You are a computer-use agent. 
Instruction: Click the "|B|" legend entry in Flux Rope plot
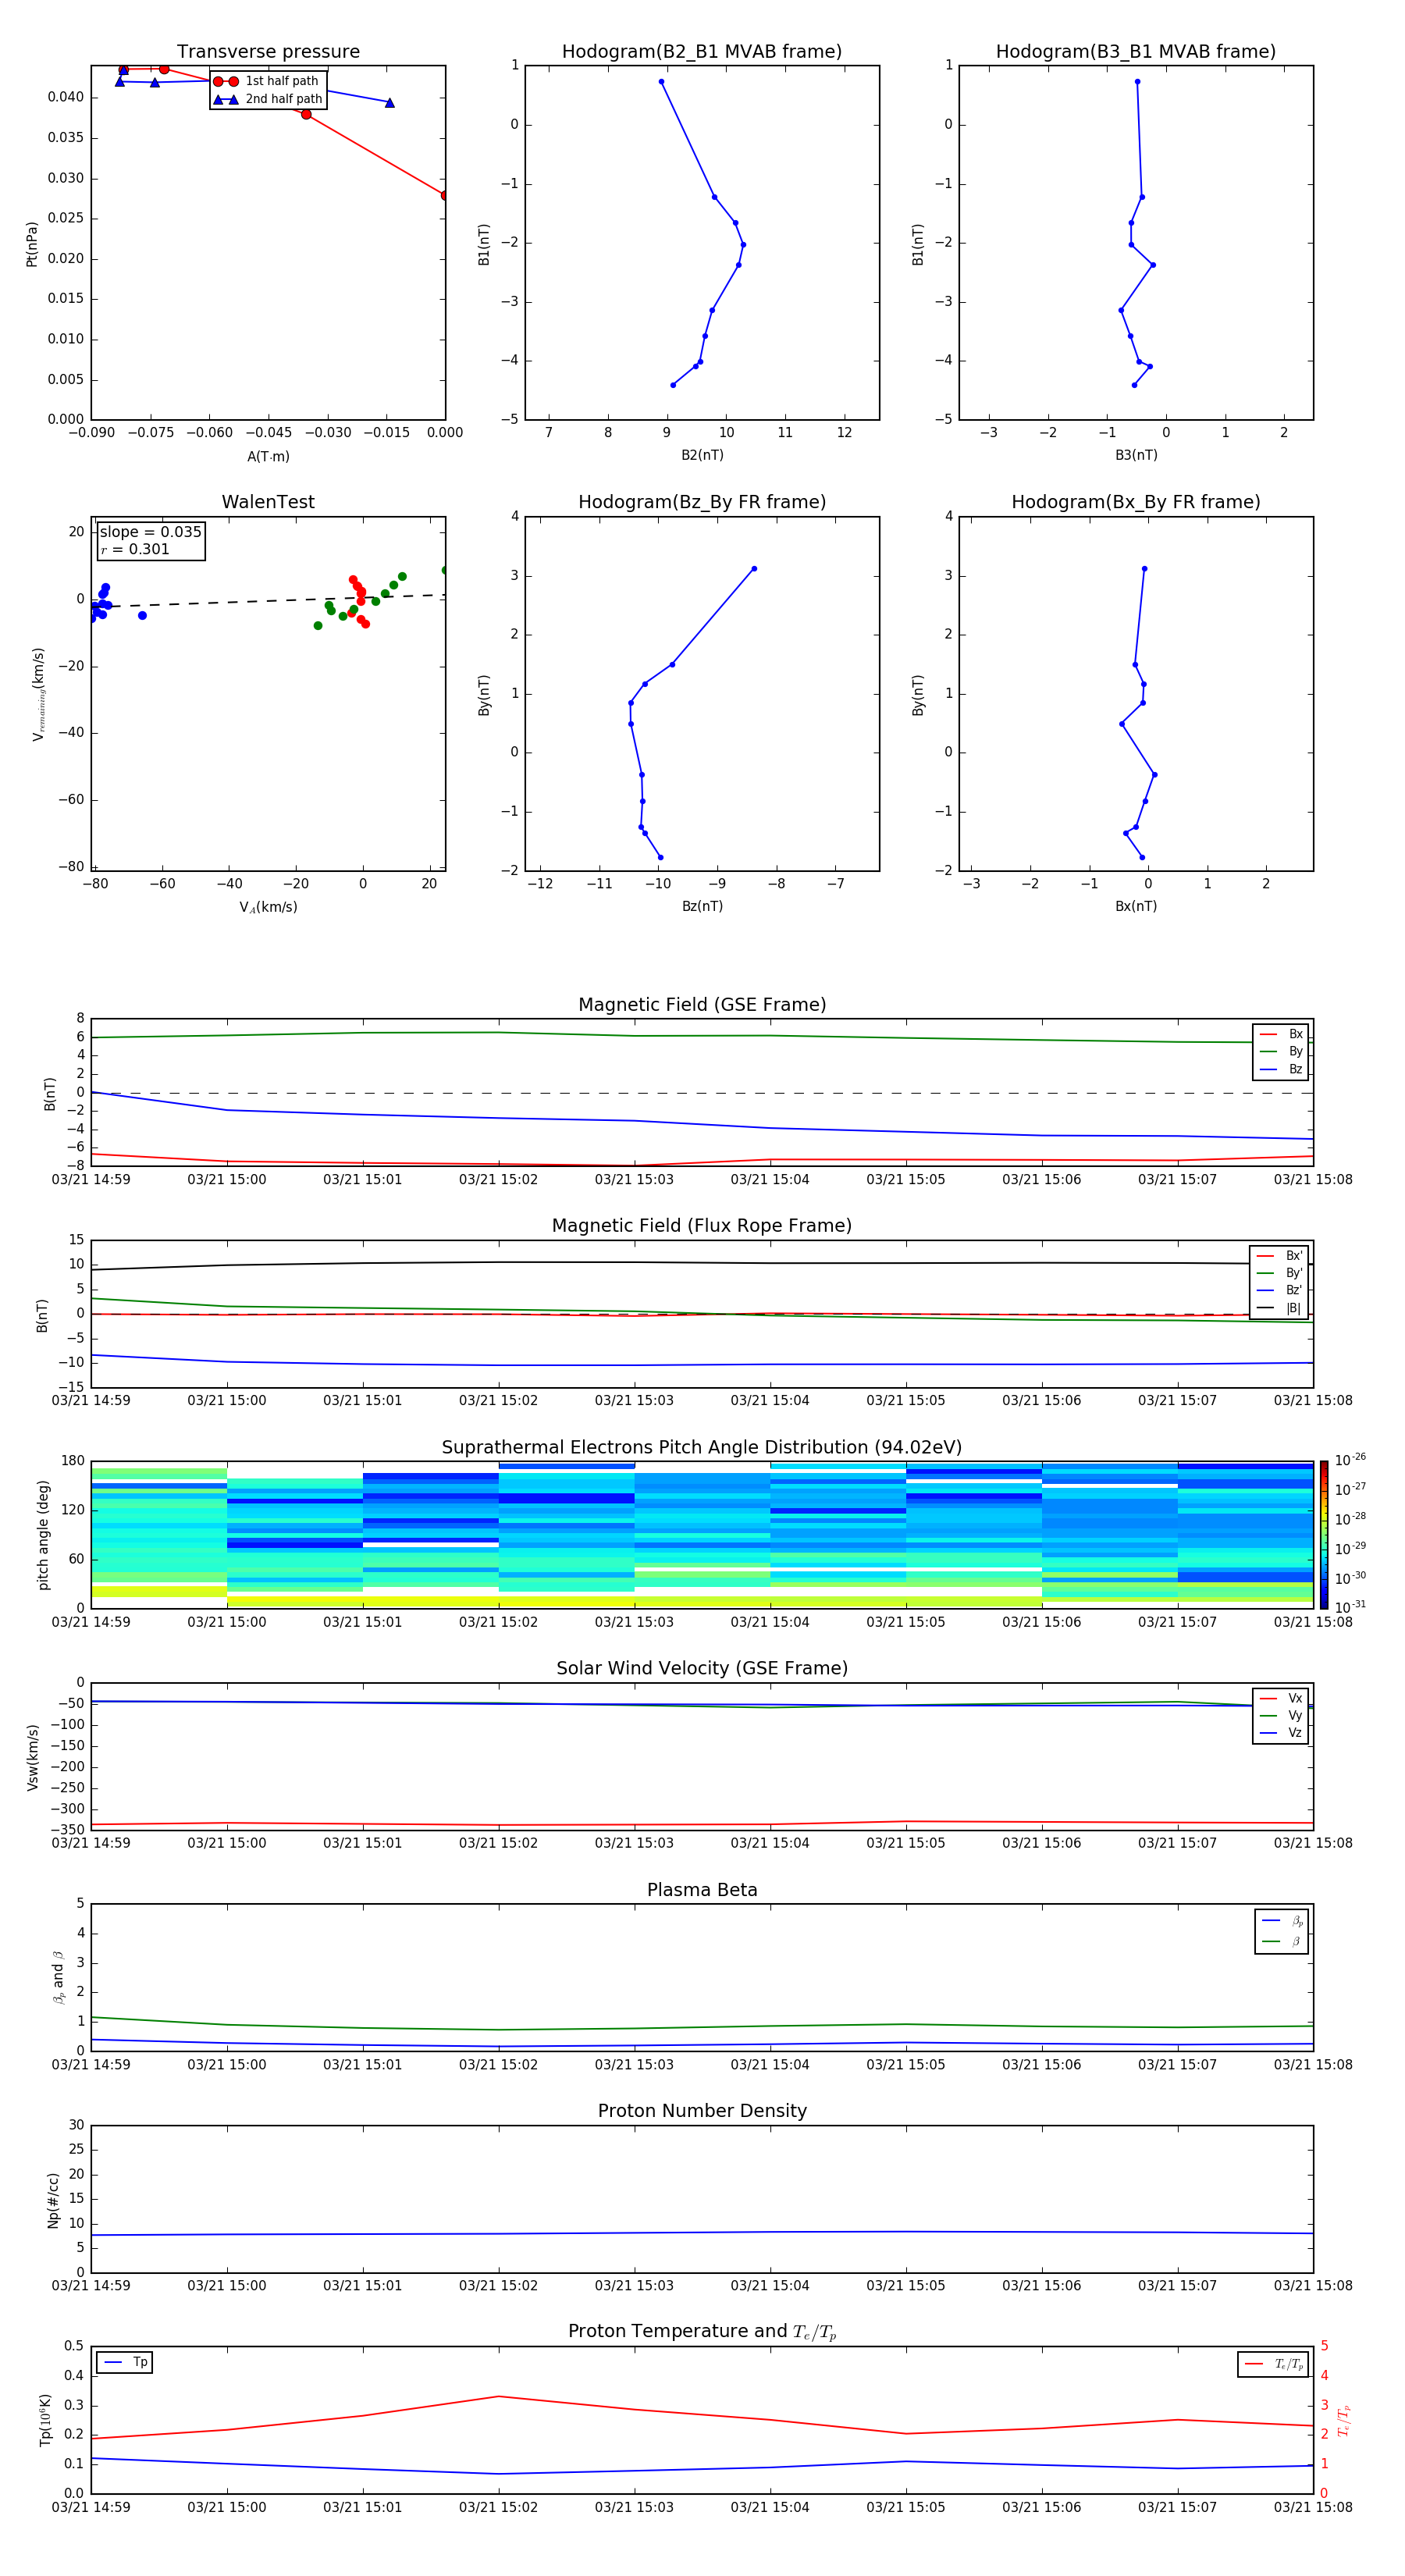click(1279, 1308)
